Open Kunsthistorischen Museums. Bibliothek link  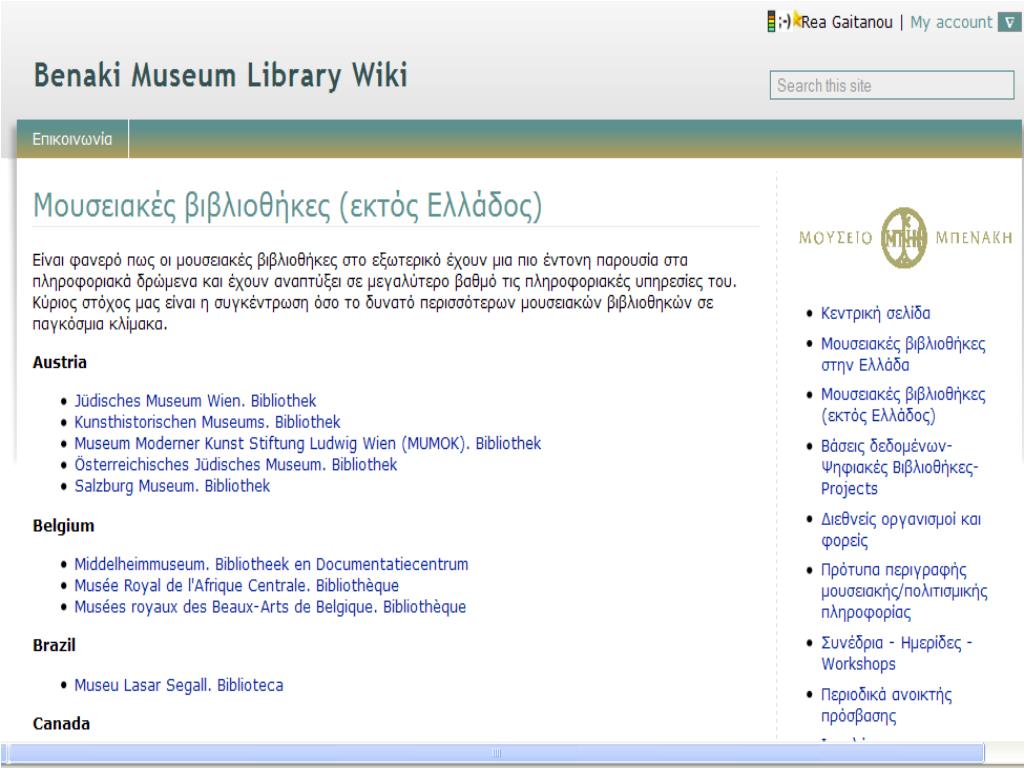[207, 422]
